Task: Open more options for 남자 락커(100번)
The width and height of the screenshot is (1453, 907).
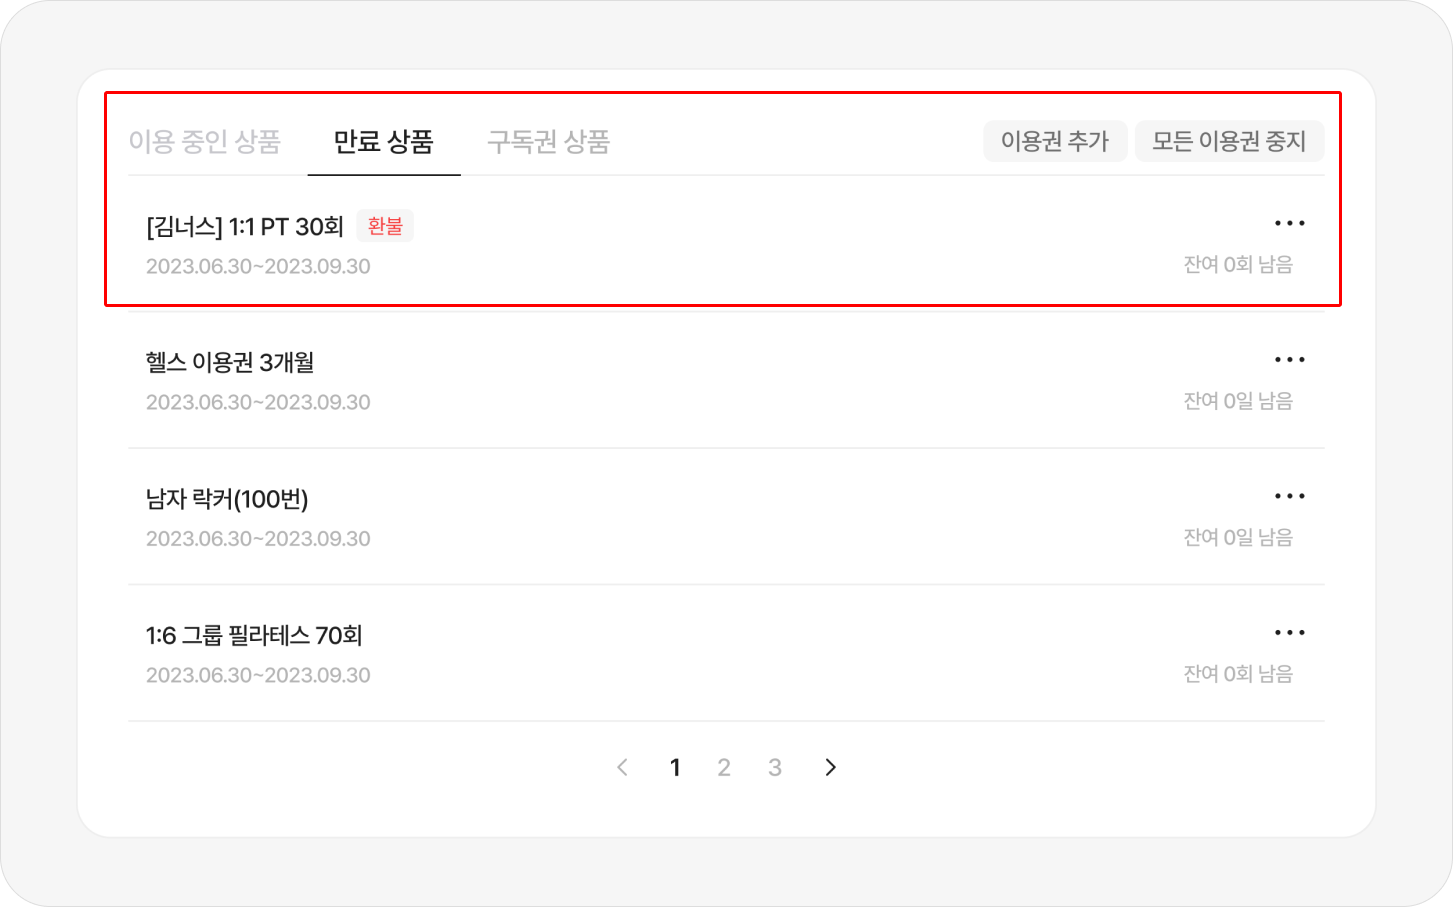Action: (x=1289, y=496)
